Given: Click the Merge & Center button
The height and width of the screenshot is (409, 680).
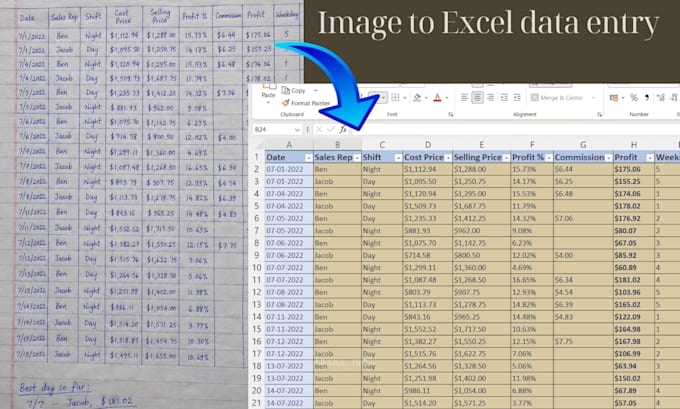Looking at the screenshot, I should pos(557,98).
